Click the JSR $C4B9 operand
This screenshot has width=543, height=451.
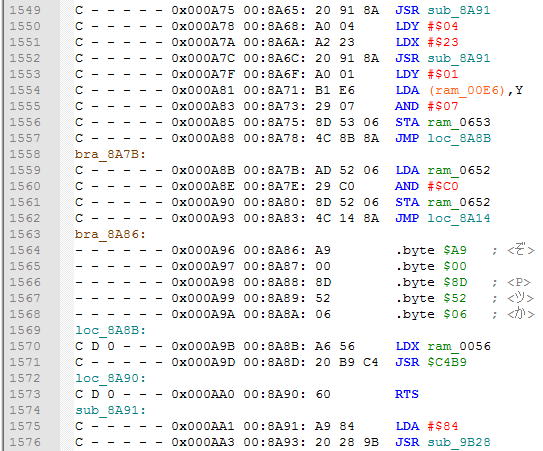pos(447,362)
